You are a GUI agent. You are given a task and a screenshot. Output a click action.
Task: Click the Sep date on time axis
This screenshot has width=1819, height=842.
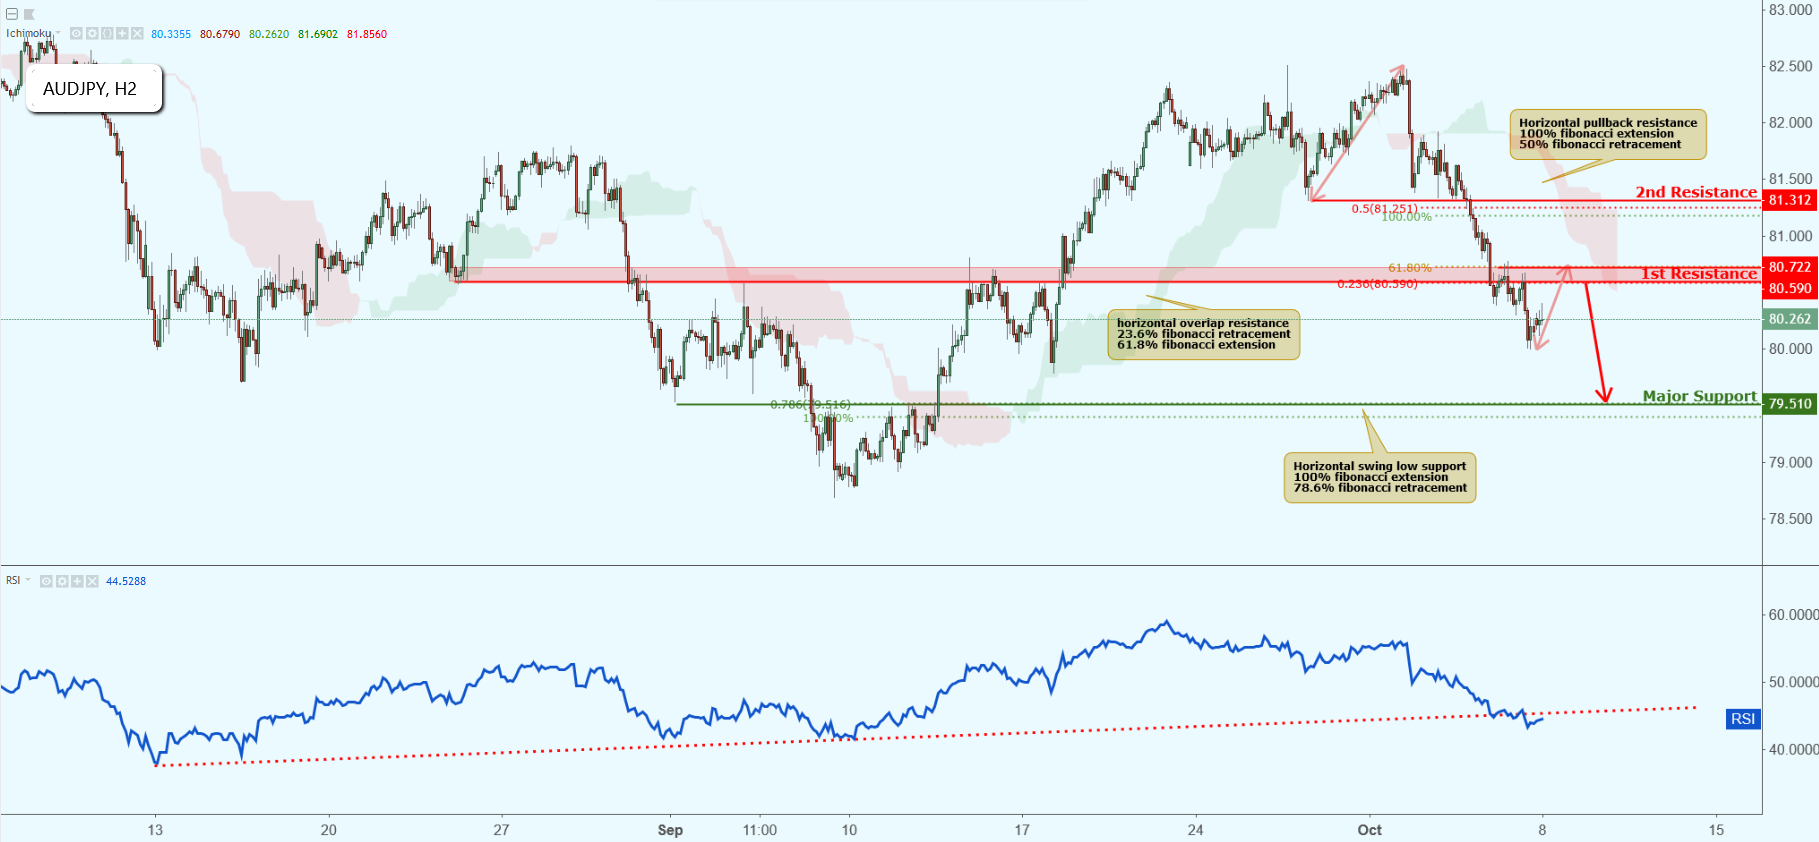tap(670, 830)
